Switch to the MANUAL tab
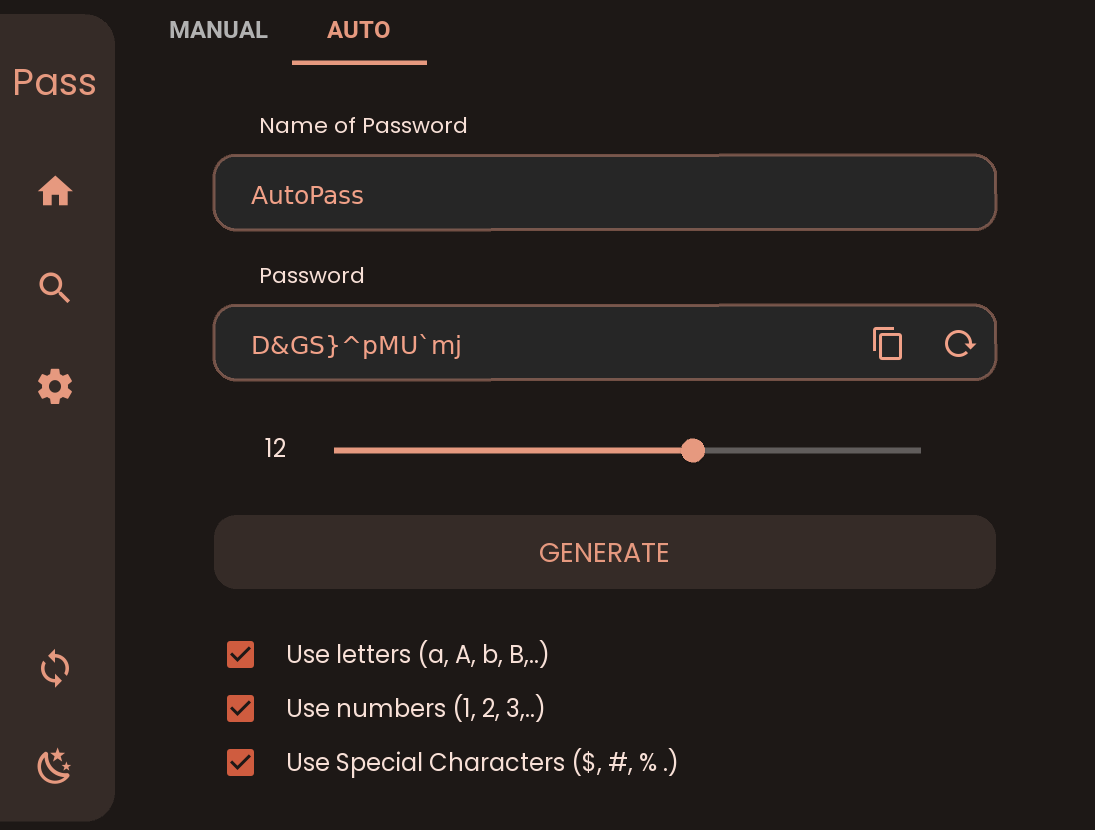This screenshot has width=1095, height=830. click(219, 30)
